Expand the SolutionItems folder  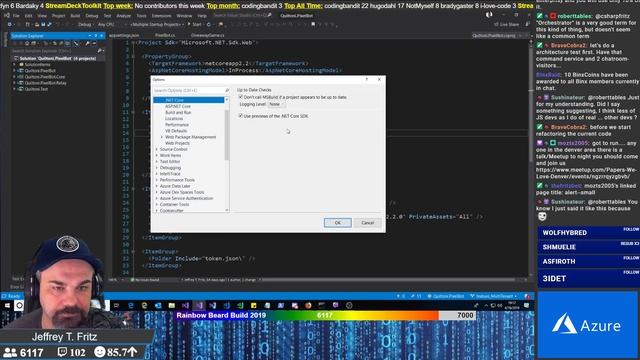(14, 64)
